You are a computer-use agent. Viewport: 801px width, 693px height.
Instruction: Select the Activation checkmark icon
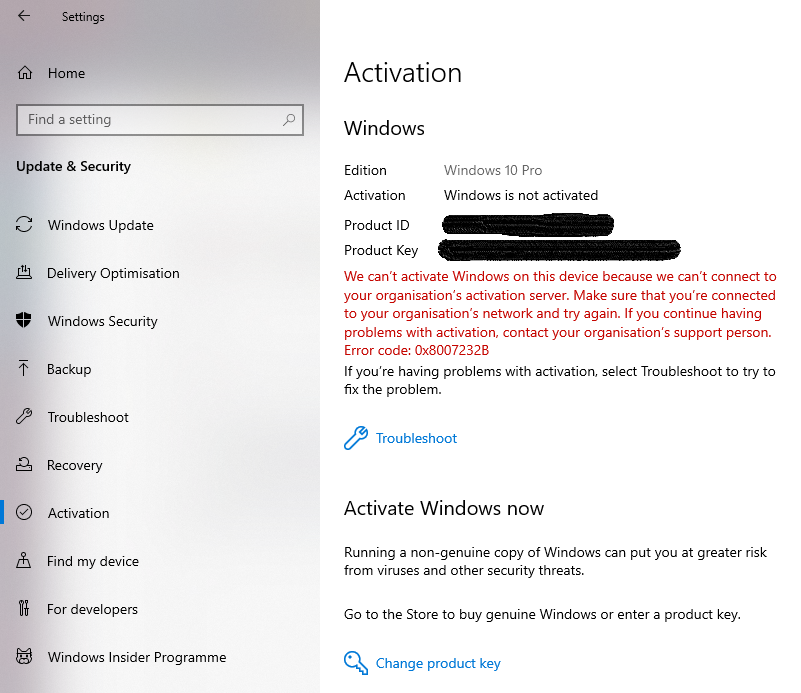click(24, 512)
